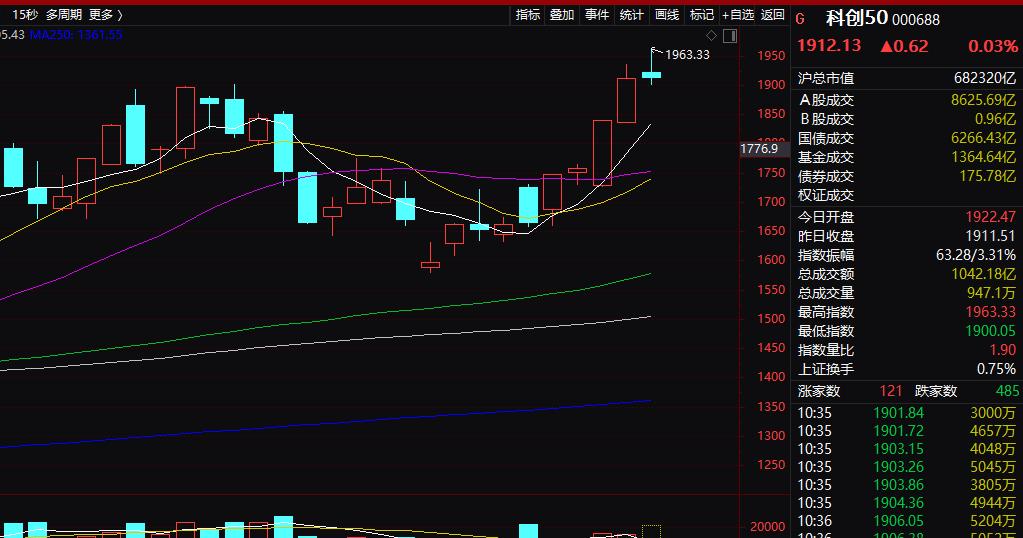Screen dimensions: 1023x538
Task: Add to watchlist with +自选
Action: pyautogui.click(x=738, y=14)
